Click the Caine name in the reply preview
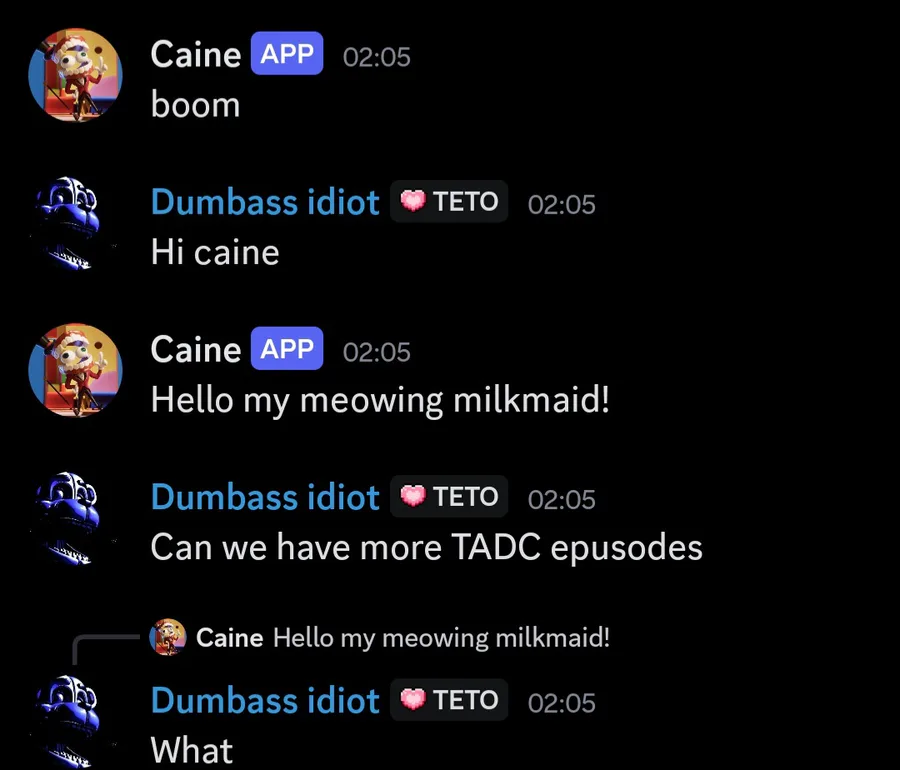 pyautogui.click(x=230, y=638)
